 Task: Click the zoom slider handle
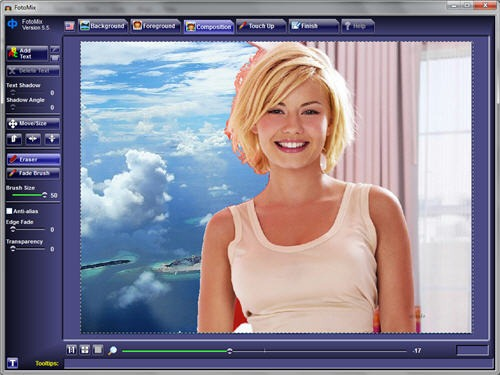point(229,351)
